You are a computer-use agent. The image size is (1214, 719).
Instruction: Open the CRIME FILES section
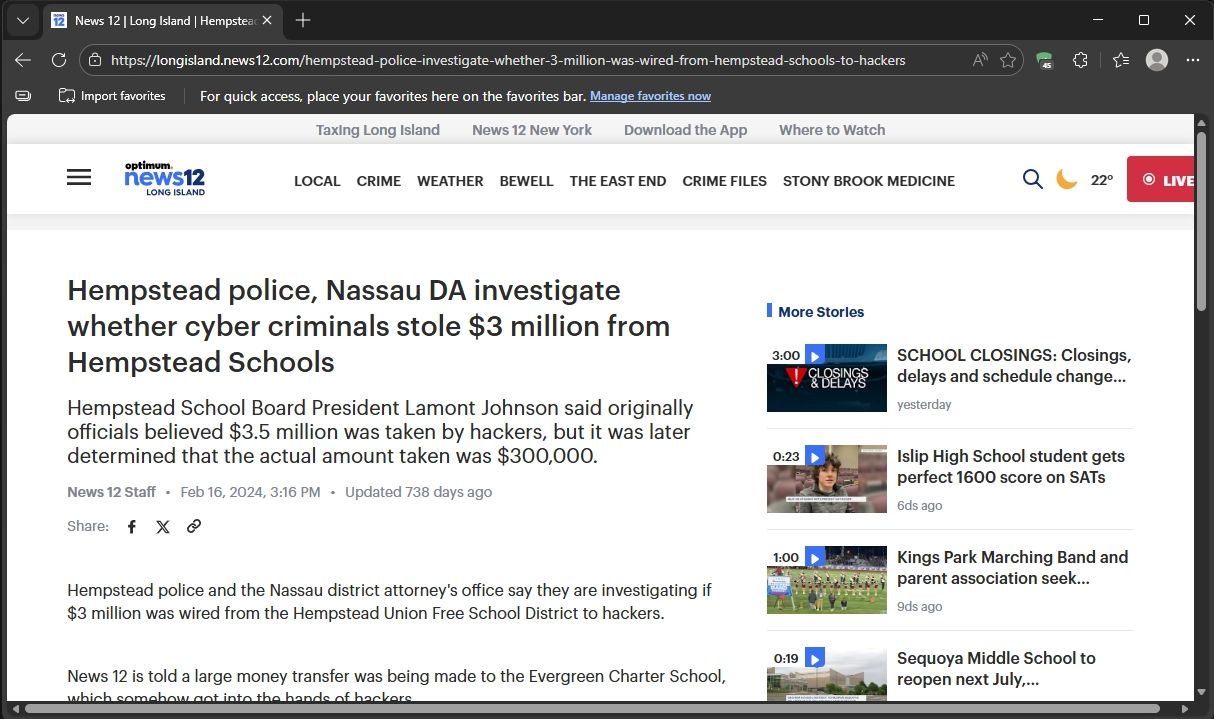point(724,181)
